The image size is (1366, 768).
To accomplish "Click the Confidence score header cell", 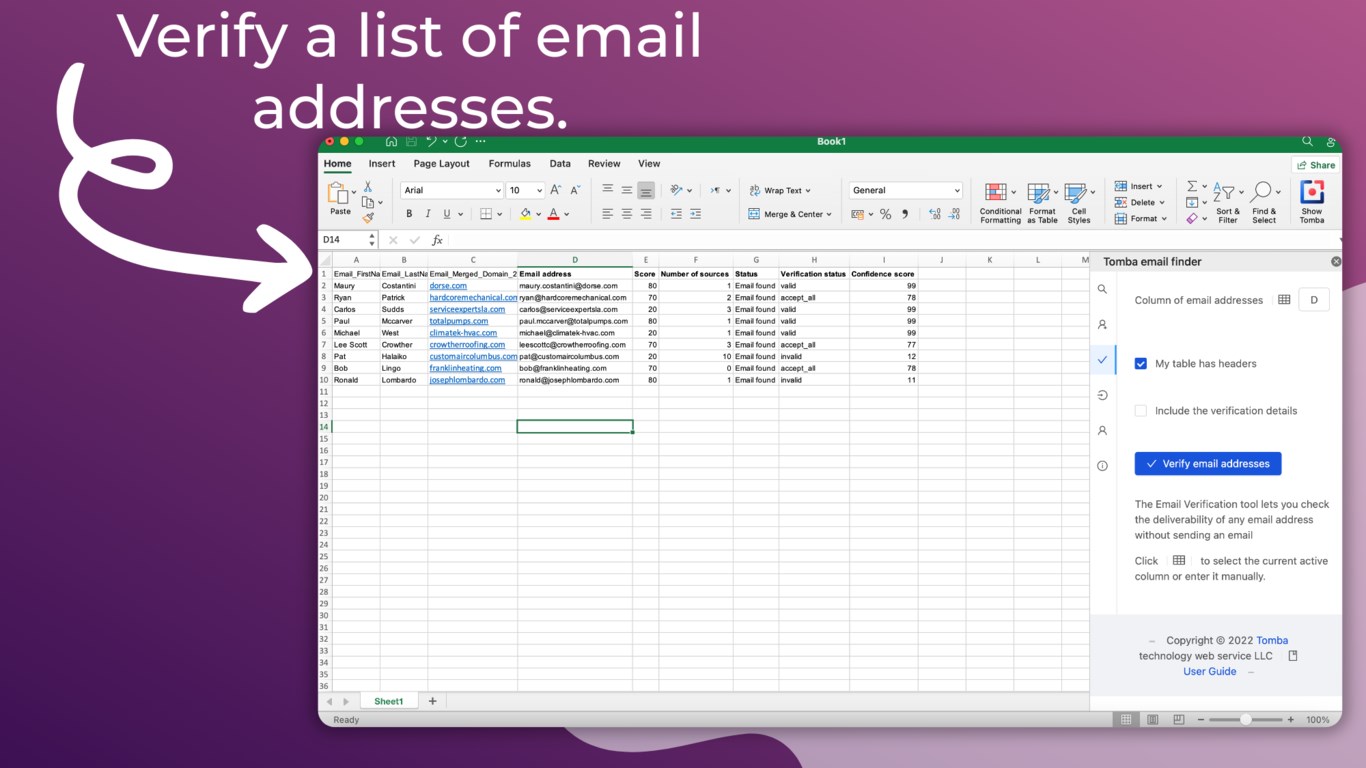I will [884, 274].
